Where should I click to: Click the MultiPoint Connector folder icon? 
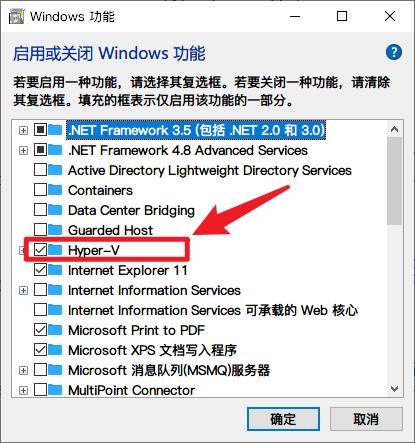point(55,390)
